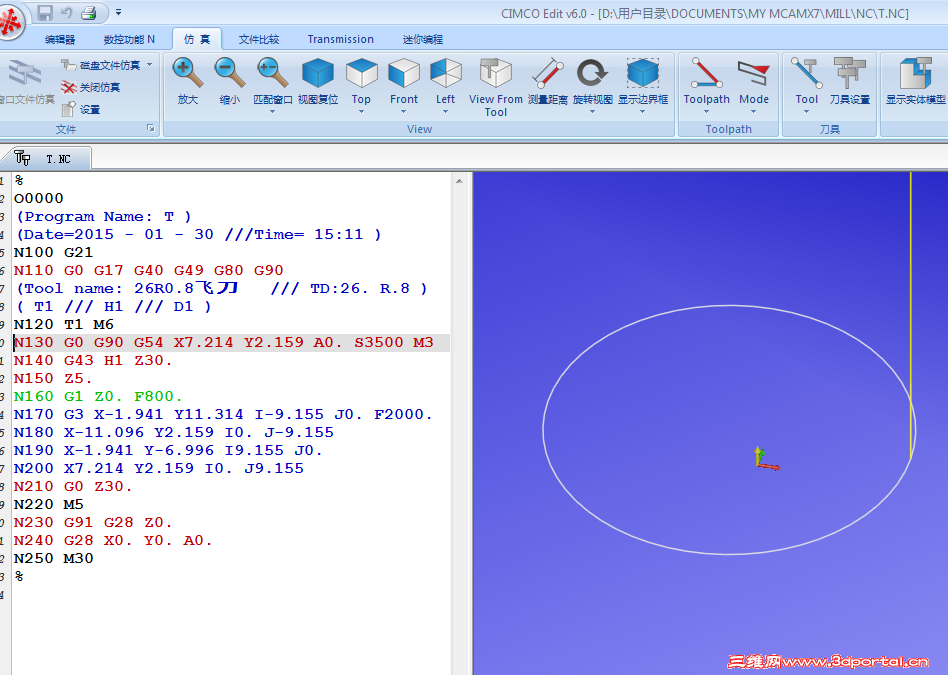948x675 pixels.
Task: Expand the Front view dropdown arrow
Action: pos(403,111)
